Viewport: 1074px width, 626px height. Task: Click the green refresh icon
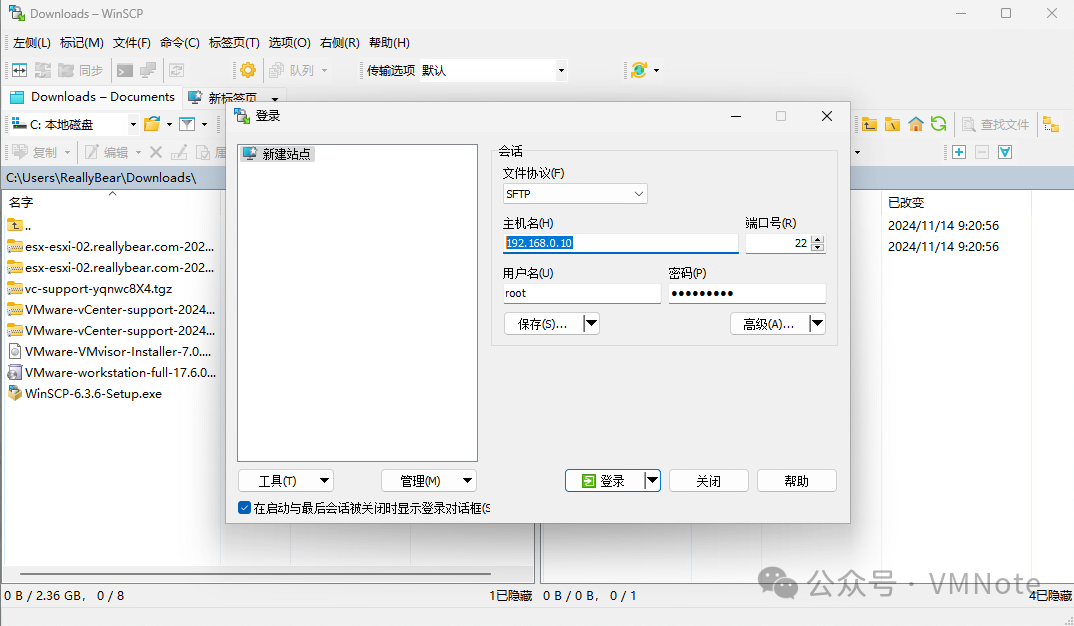[x=938, y=124]
